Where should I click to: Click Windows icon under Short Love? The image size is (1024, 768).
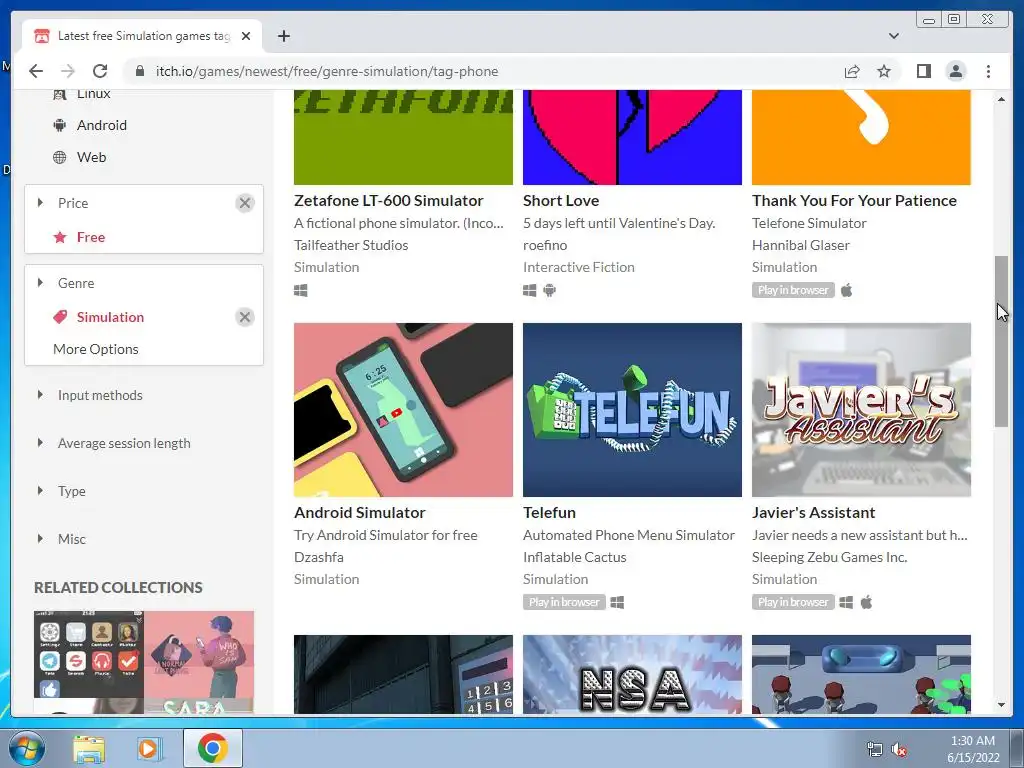click(x=530, y=291)
